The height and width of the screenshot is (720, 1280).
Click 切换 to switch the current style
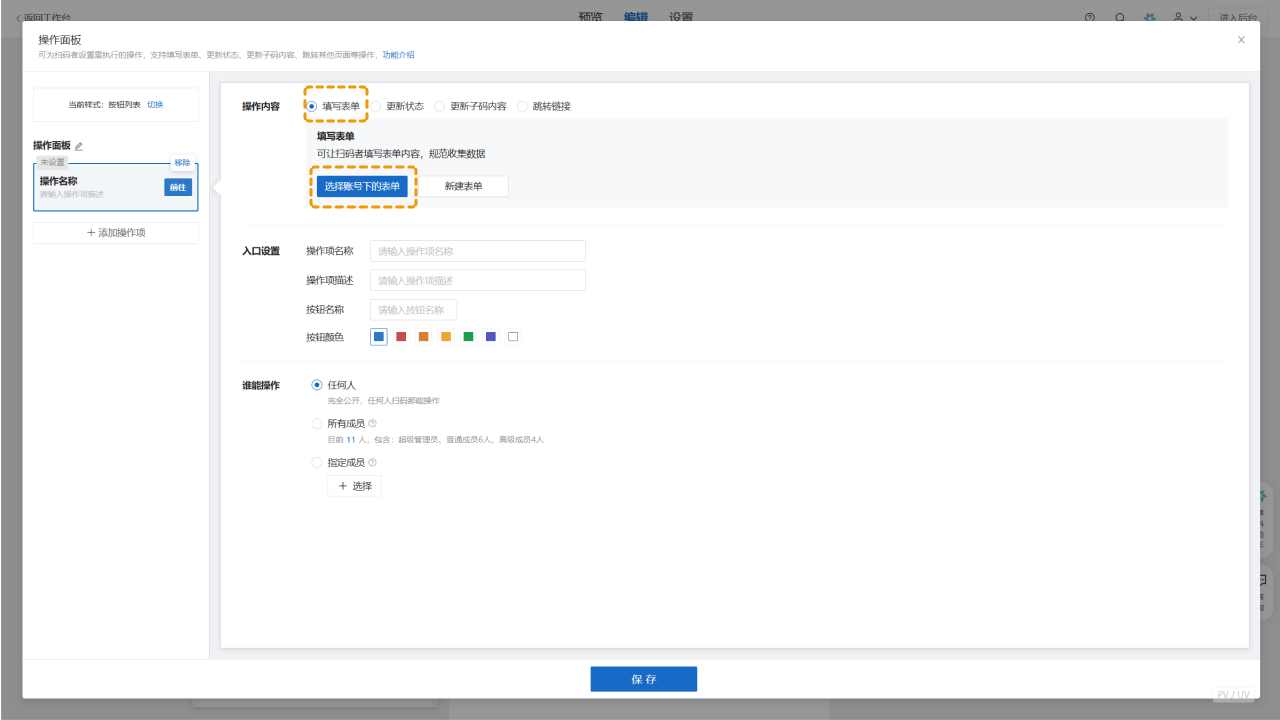tap(155, 105)
